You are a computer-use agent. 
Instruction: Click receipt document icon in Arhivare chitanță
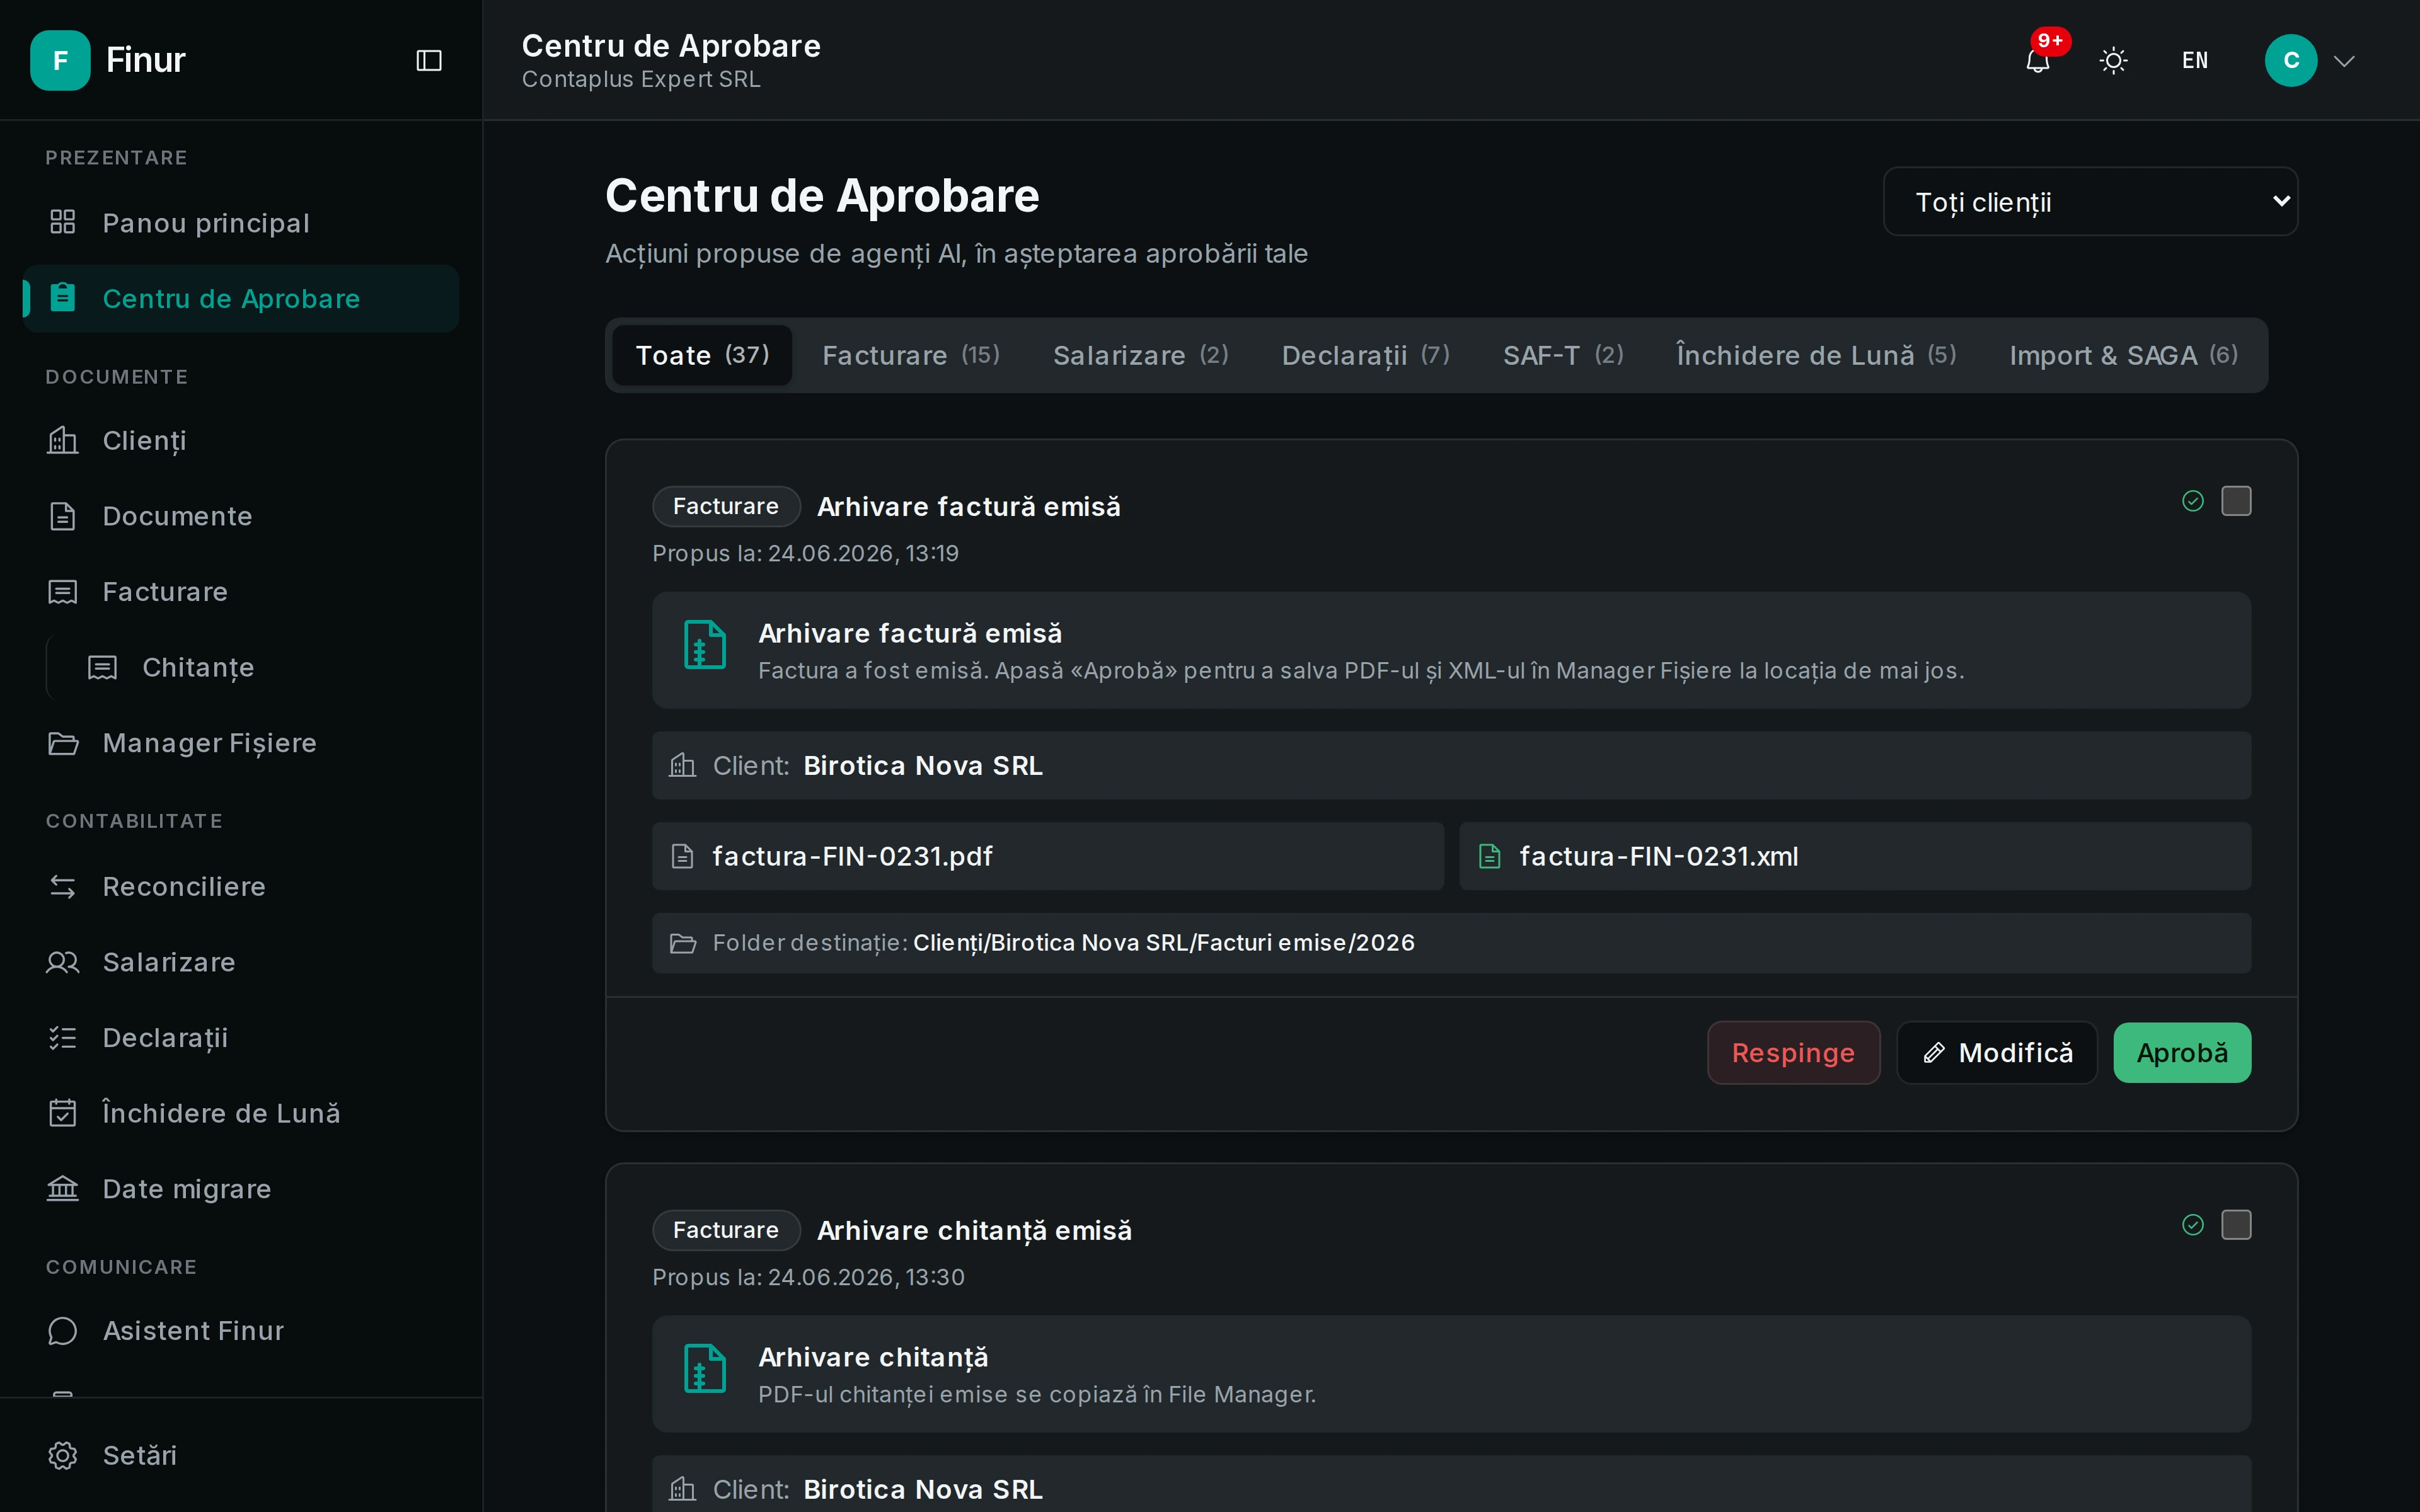[705, 1368]
